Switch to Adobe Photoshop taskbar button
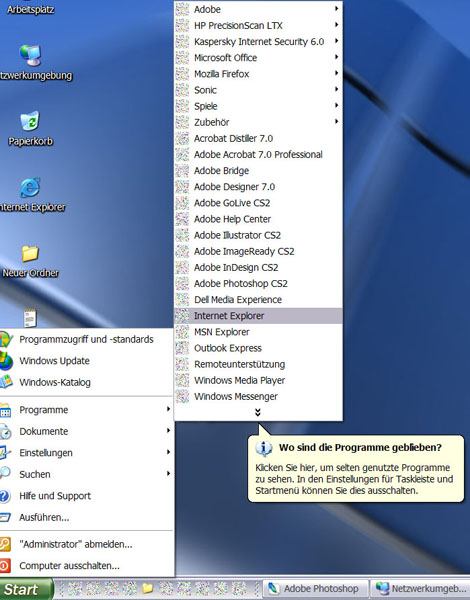The width and height of the screenshot is (470, 600). coord(315,589)
